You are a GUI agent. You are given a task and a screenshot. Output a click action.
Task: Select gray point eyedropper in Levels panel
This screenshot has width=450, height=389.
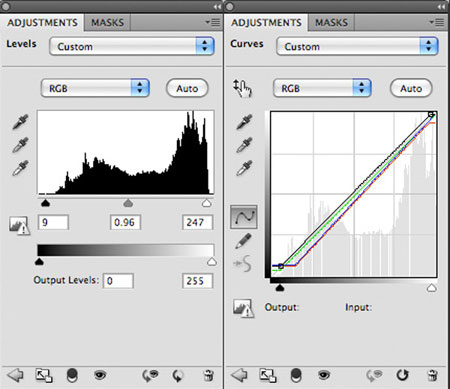click(x=20, y=145)
